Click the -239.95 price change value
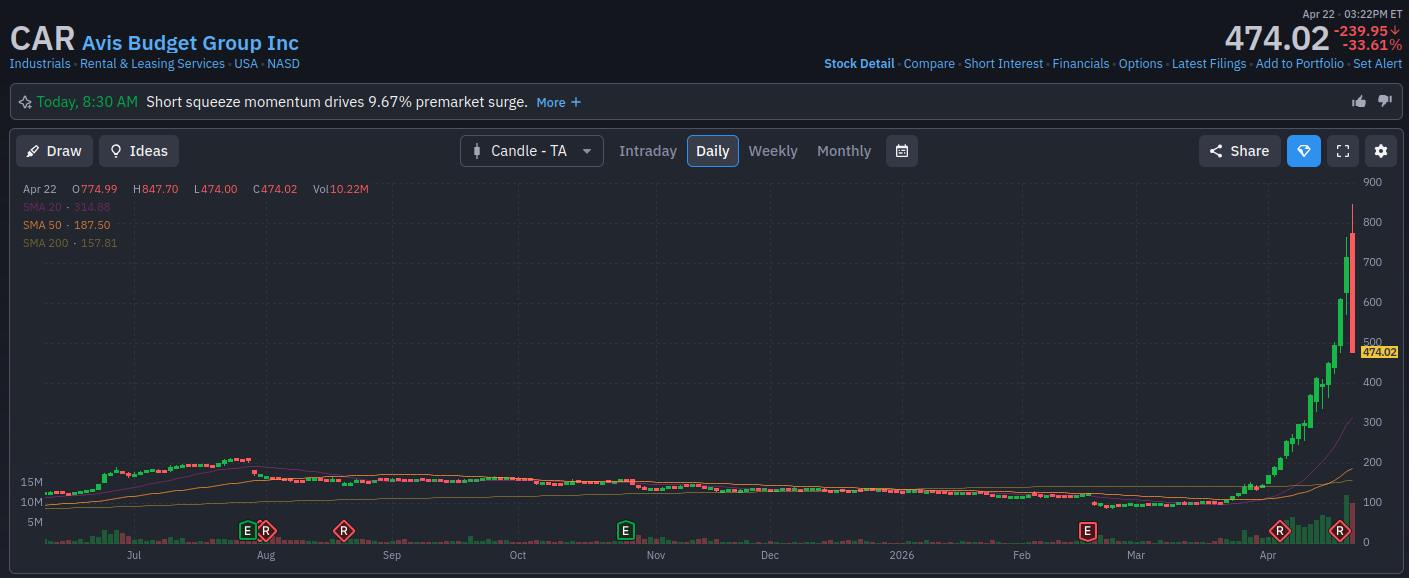The image size is (1409, 578). point(1367,31)
